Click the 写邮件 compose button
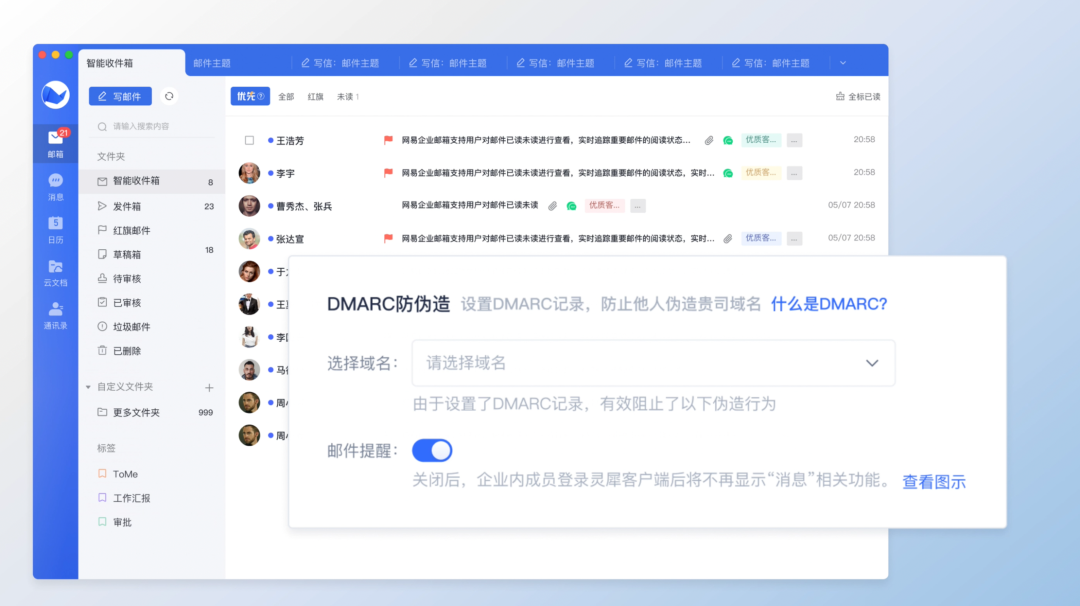This screenshot has width=1080, height=606. 120,96
